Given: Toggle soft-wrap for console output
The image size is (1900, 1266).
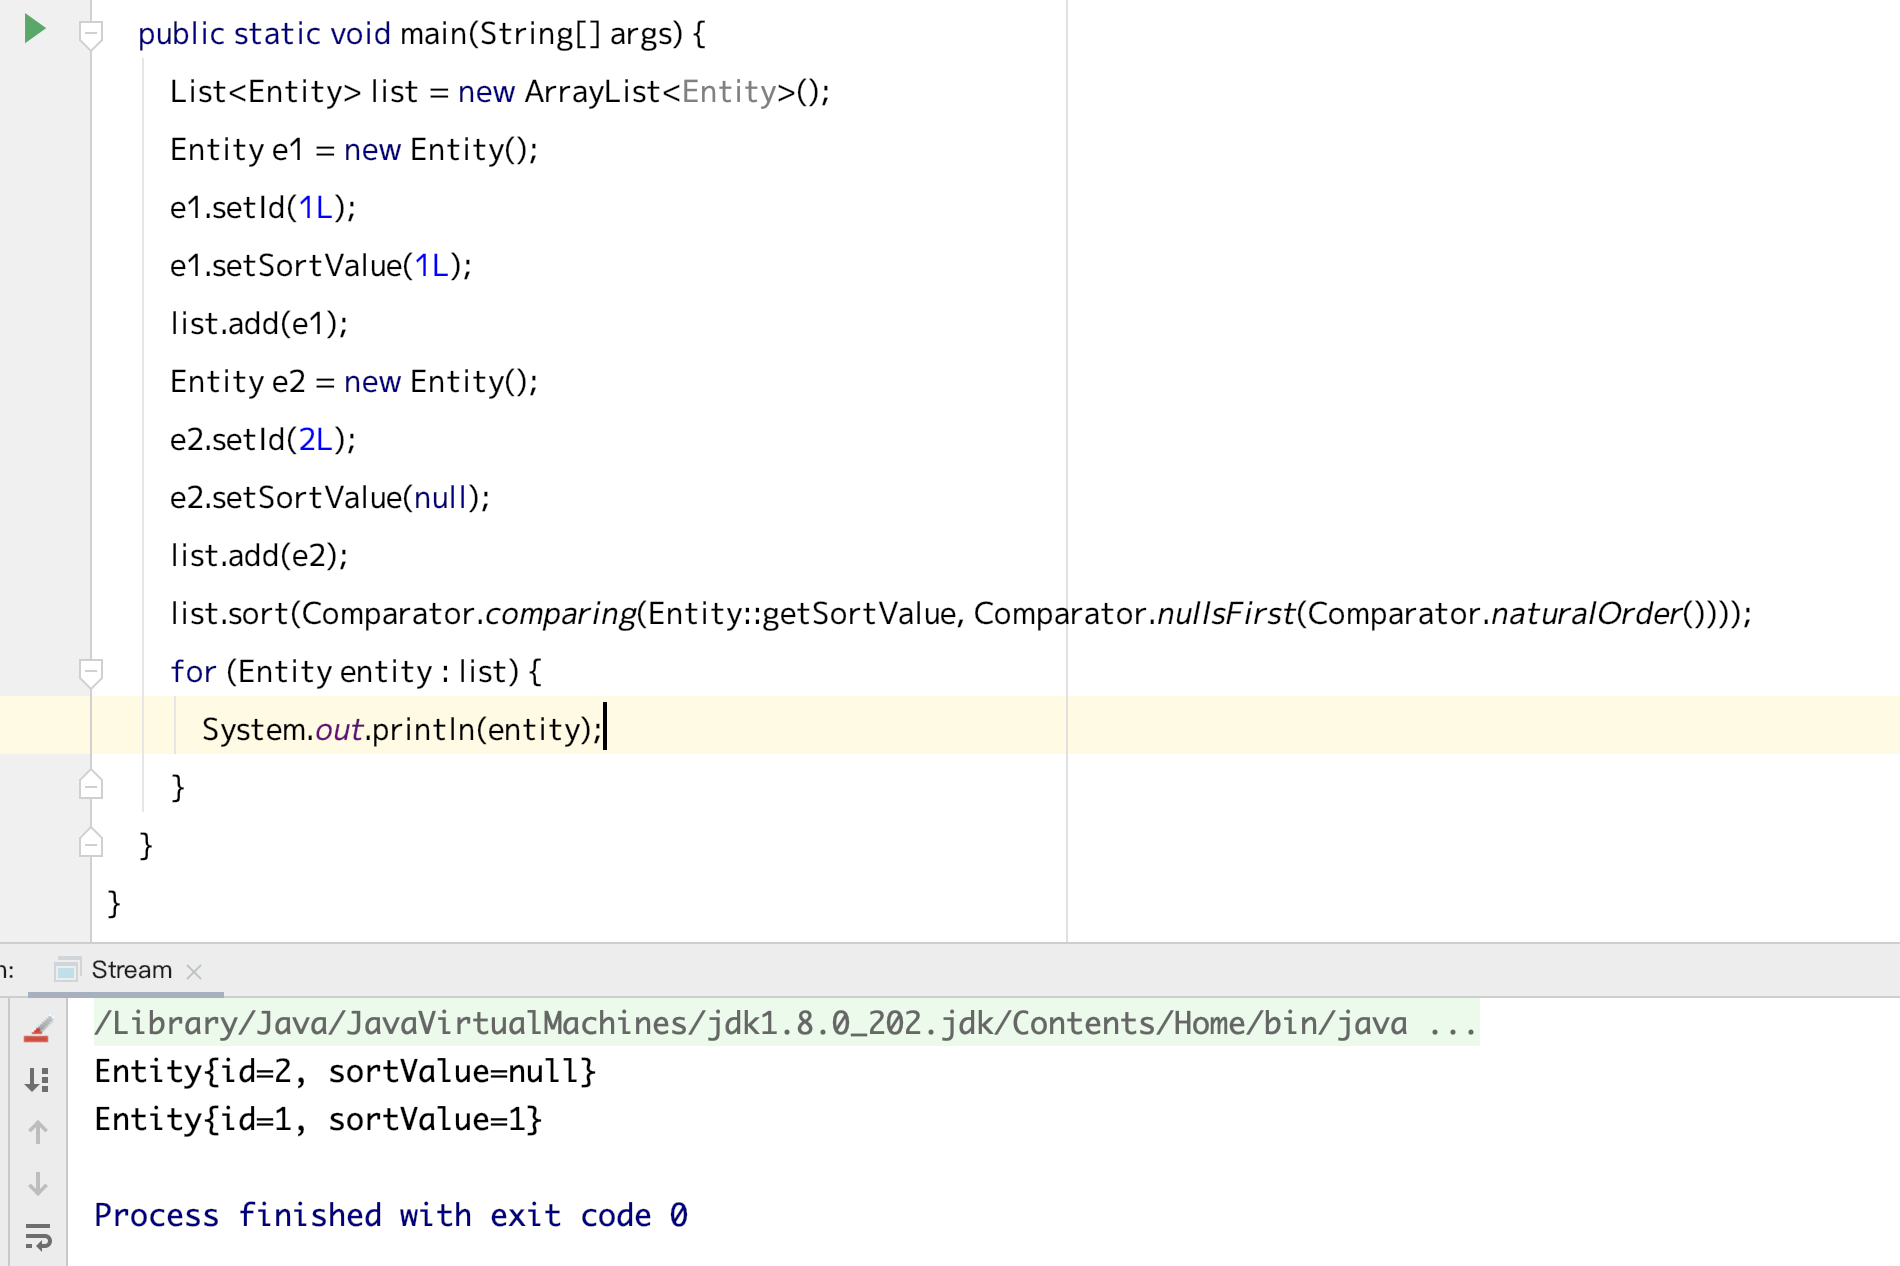Looking at the screenshot, I should 38,1236.
